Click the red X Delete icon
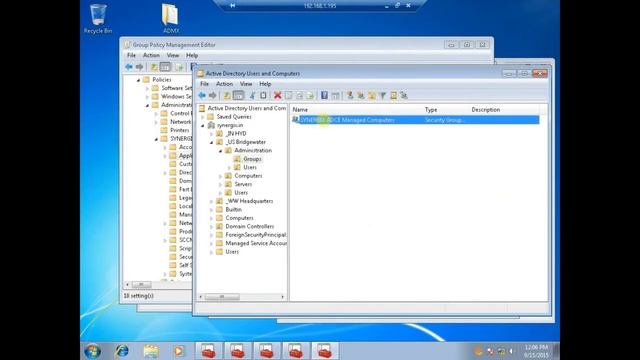The width and height of the screenshot is (640, 360). [278, 96]
